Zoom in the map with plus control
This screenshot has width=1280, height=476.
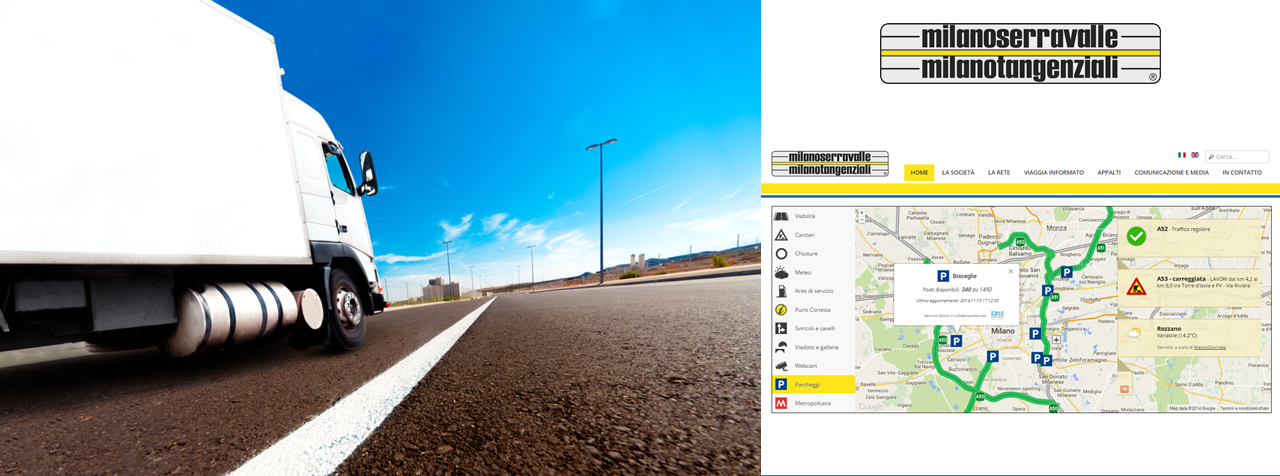point(862,212)
